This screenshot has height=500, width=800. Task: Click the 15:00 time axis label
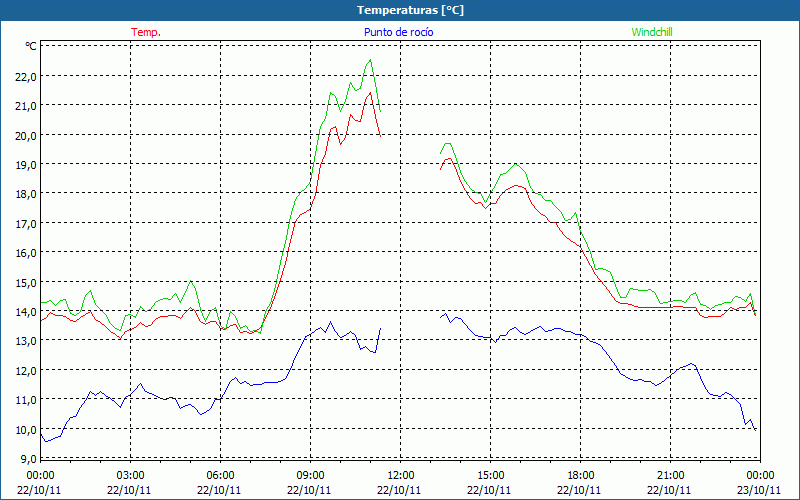(x=490, y=476)
